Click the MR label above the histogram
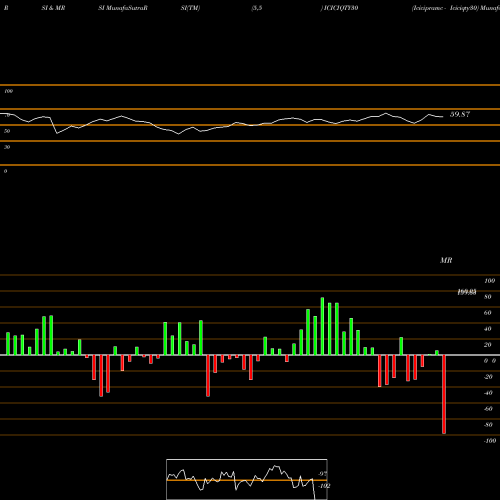500x500 pixels. [x=446, y=260]
